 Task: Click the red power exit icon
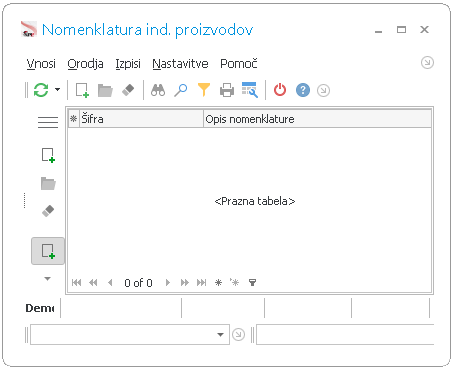280,90
